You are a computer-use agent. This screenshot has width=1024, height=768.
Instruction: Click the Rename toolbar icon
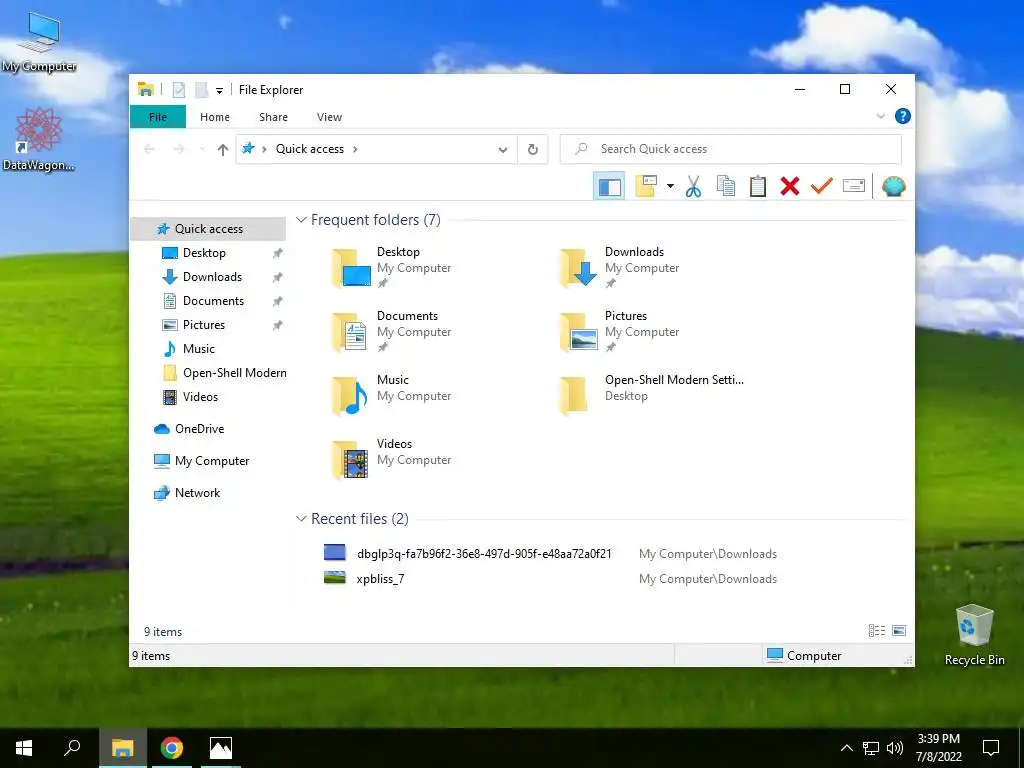[854, 186]
